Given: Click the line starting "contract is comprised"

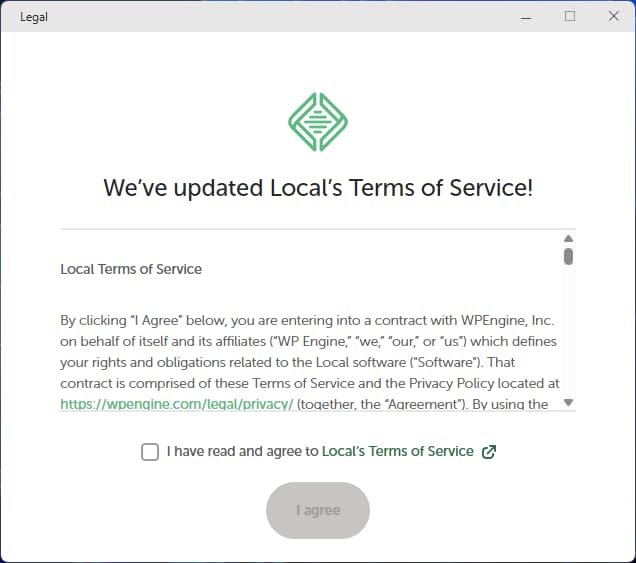Looking at the screenshot, I should click(x=309, y=383).
